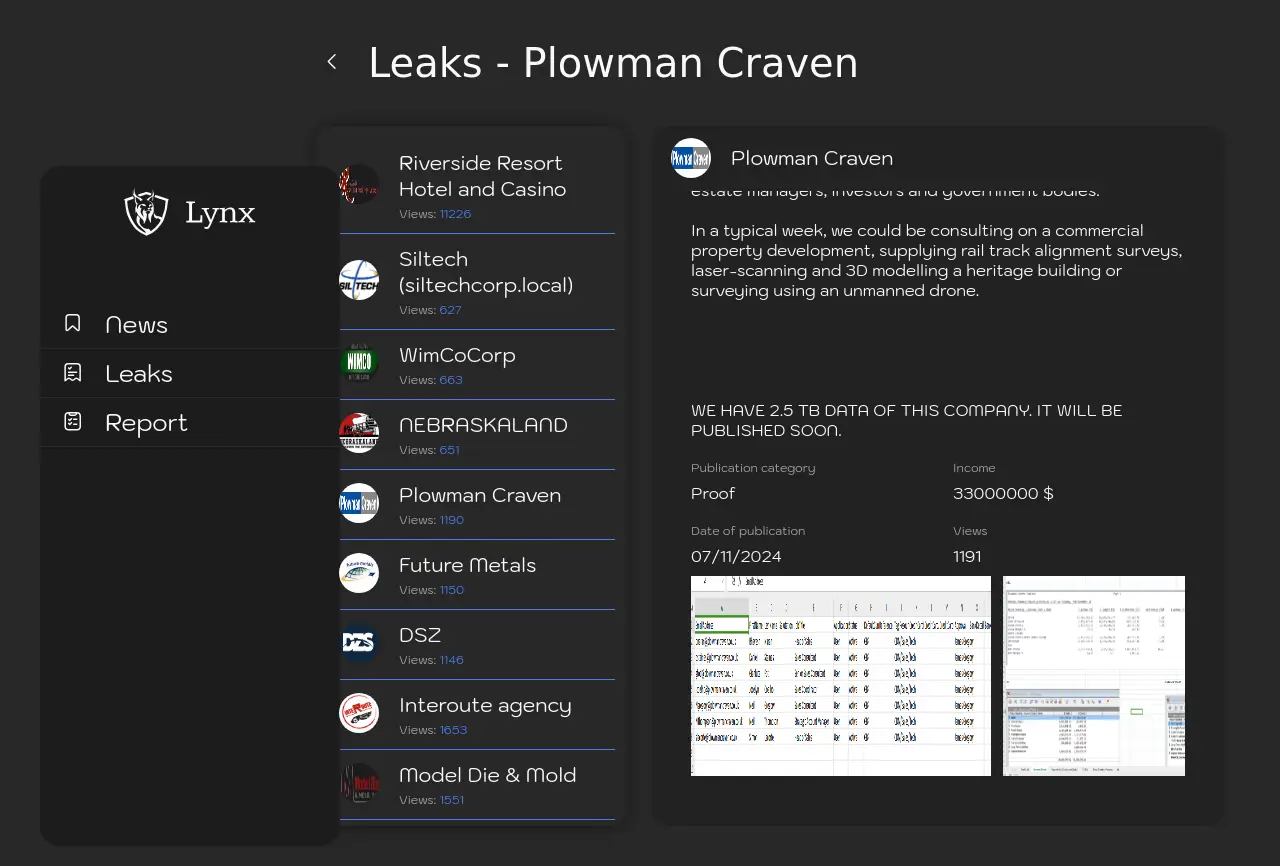Click the Lynx shield logo
The height and width of the screenshot is (866, 1280).
(x=146, y=212)
